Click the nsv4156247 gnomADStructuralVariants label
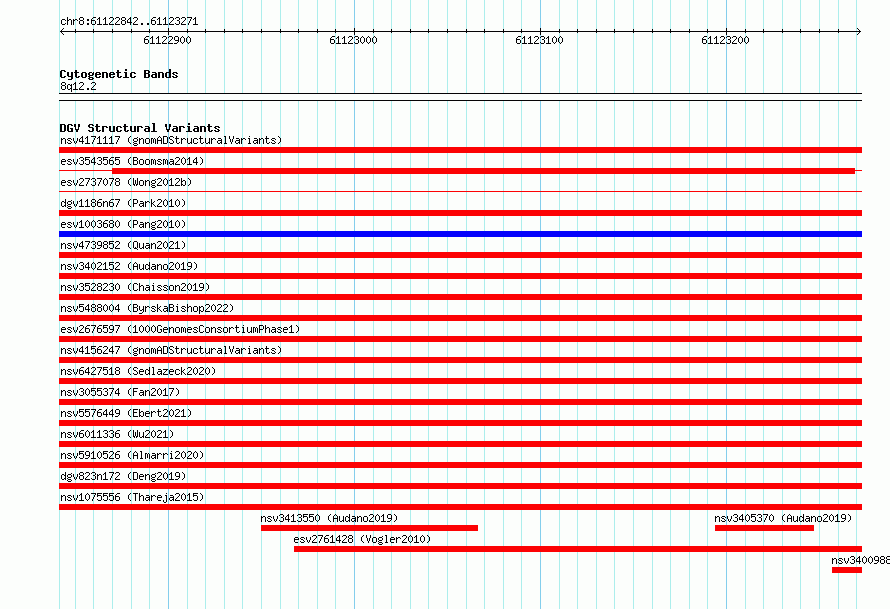The height and width of the screenshot is (609, 890). [x=171, y=350]
